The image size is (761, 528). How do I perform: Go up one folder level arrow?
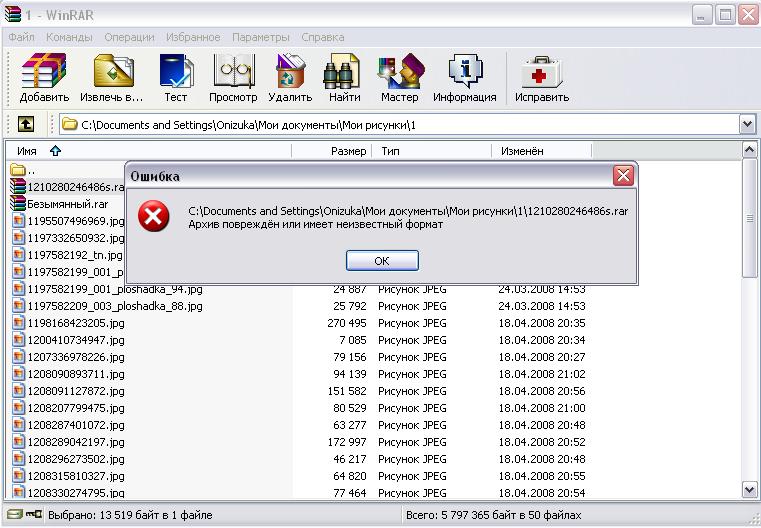[x=26, y=124]
